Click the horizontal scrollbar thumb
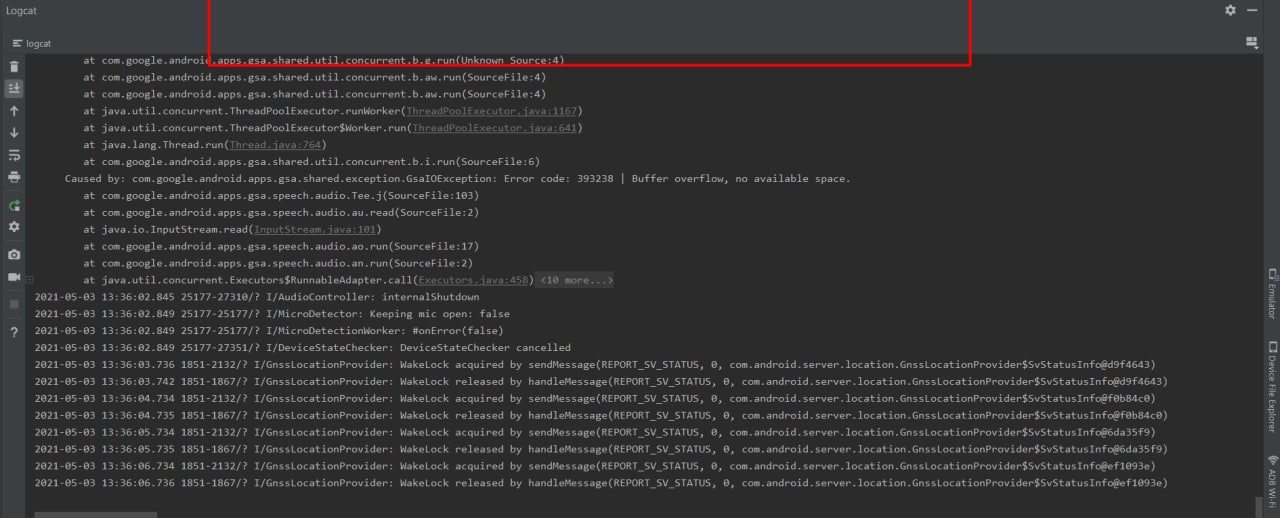This screenshot has height=518, width=1280. click(96, 515)
